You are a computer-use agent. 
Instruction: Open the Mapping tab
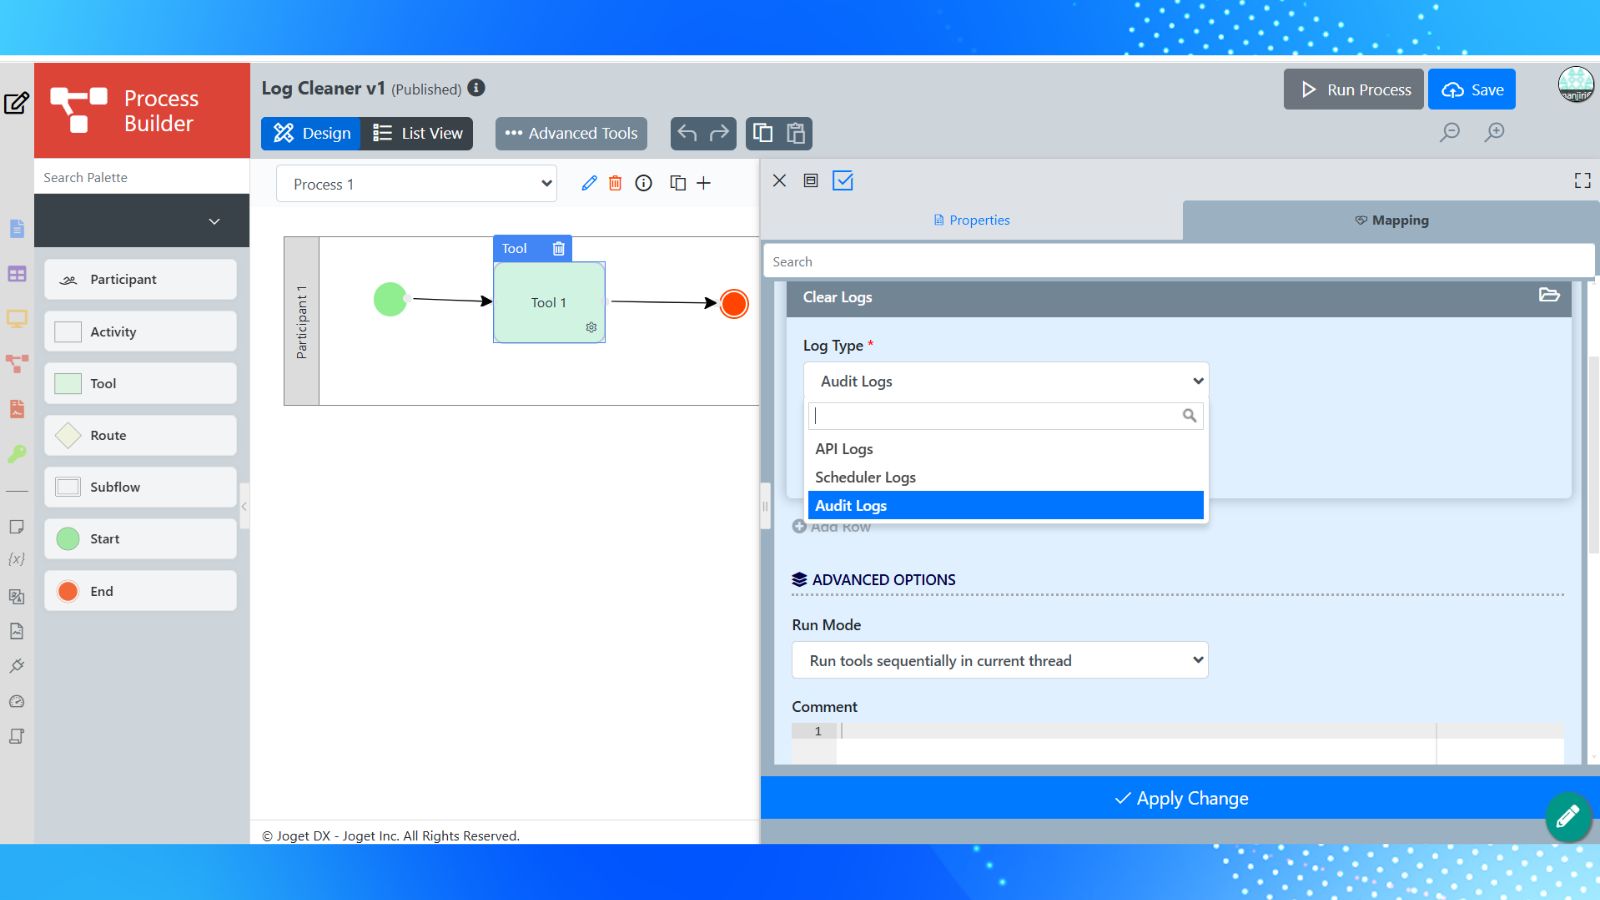click(1391, 220)
